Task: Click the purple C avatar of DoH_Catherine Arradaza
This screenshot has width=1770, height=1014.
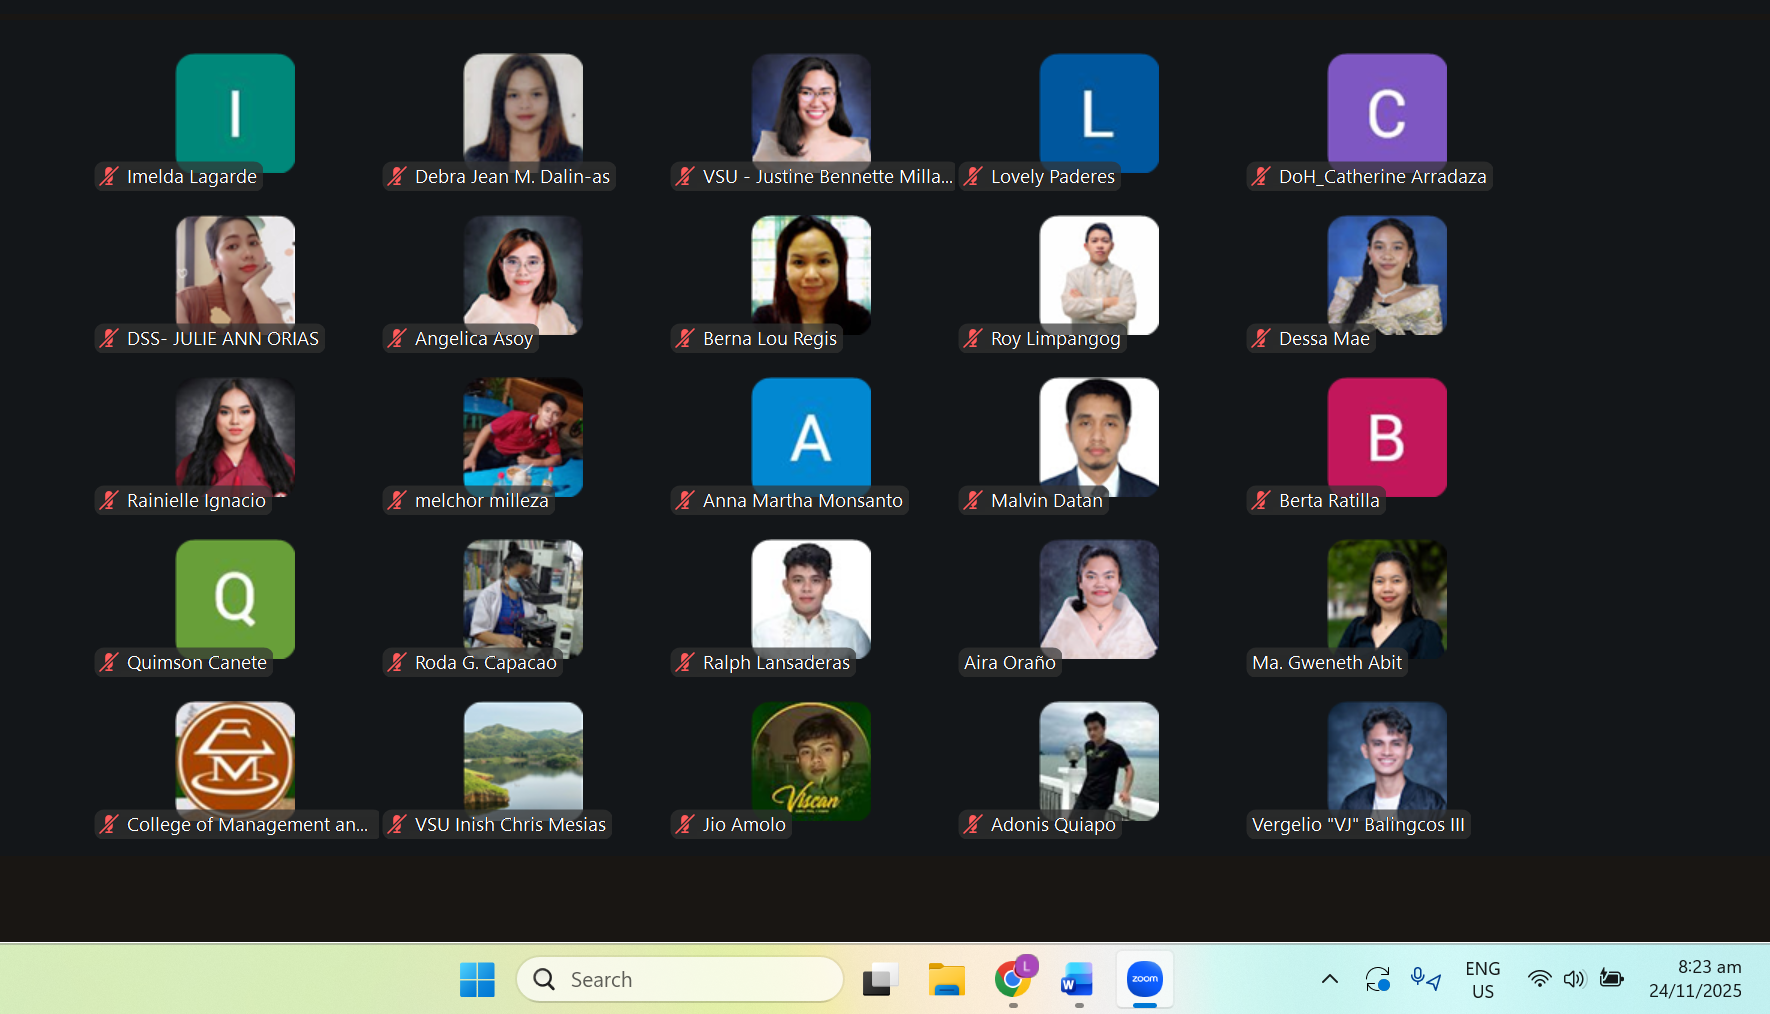Action: point(1386,110)
